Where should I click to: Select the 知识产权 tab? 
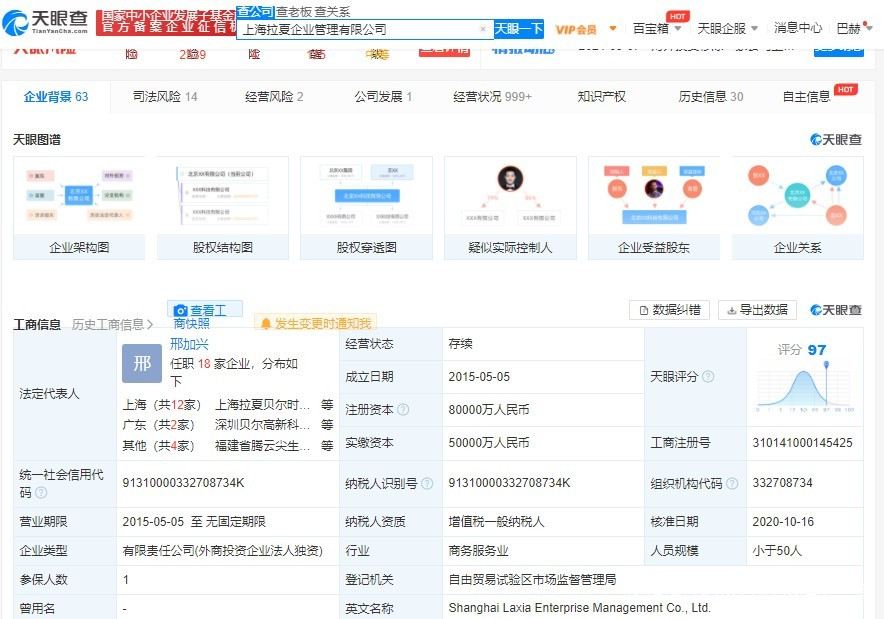pyautogui.click(x=602, y=97)
